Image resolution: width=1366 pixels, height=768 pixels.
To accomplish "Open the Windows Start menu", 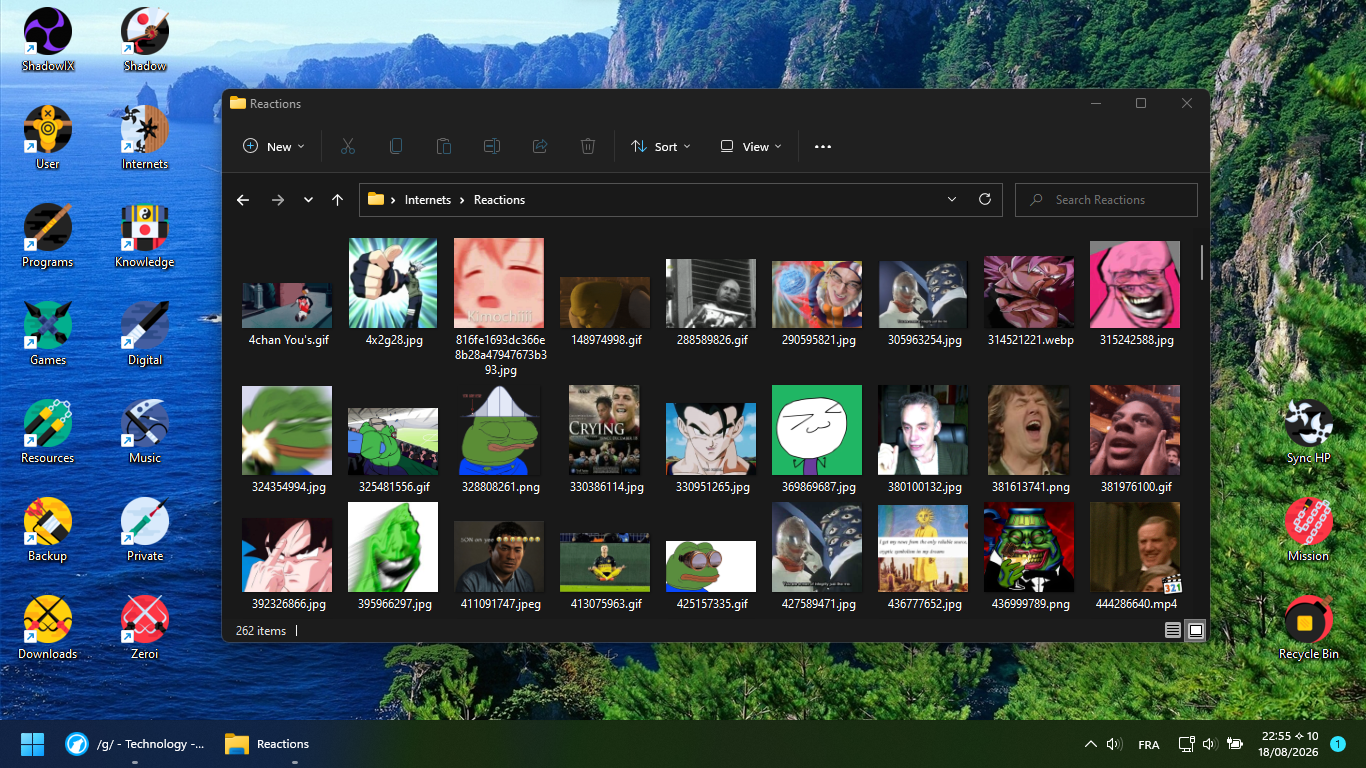I will 33,744.
